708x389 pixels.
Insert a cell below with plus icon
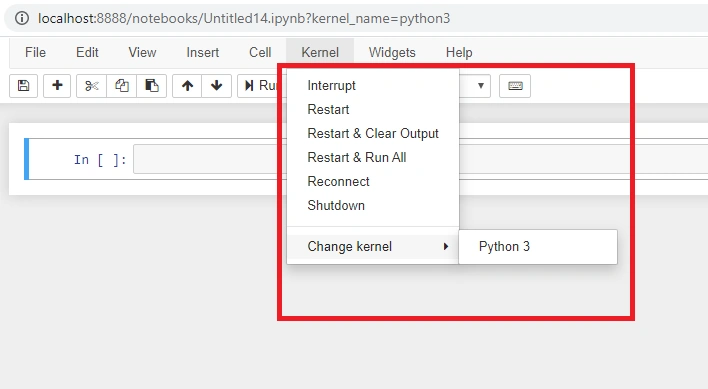click(x=57, y=86)
